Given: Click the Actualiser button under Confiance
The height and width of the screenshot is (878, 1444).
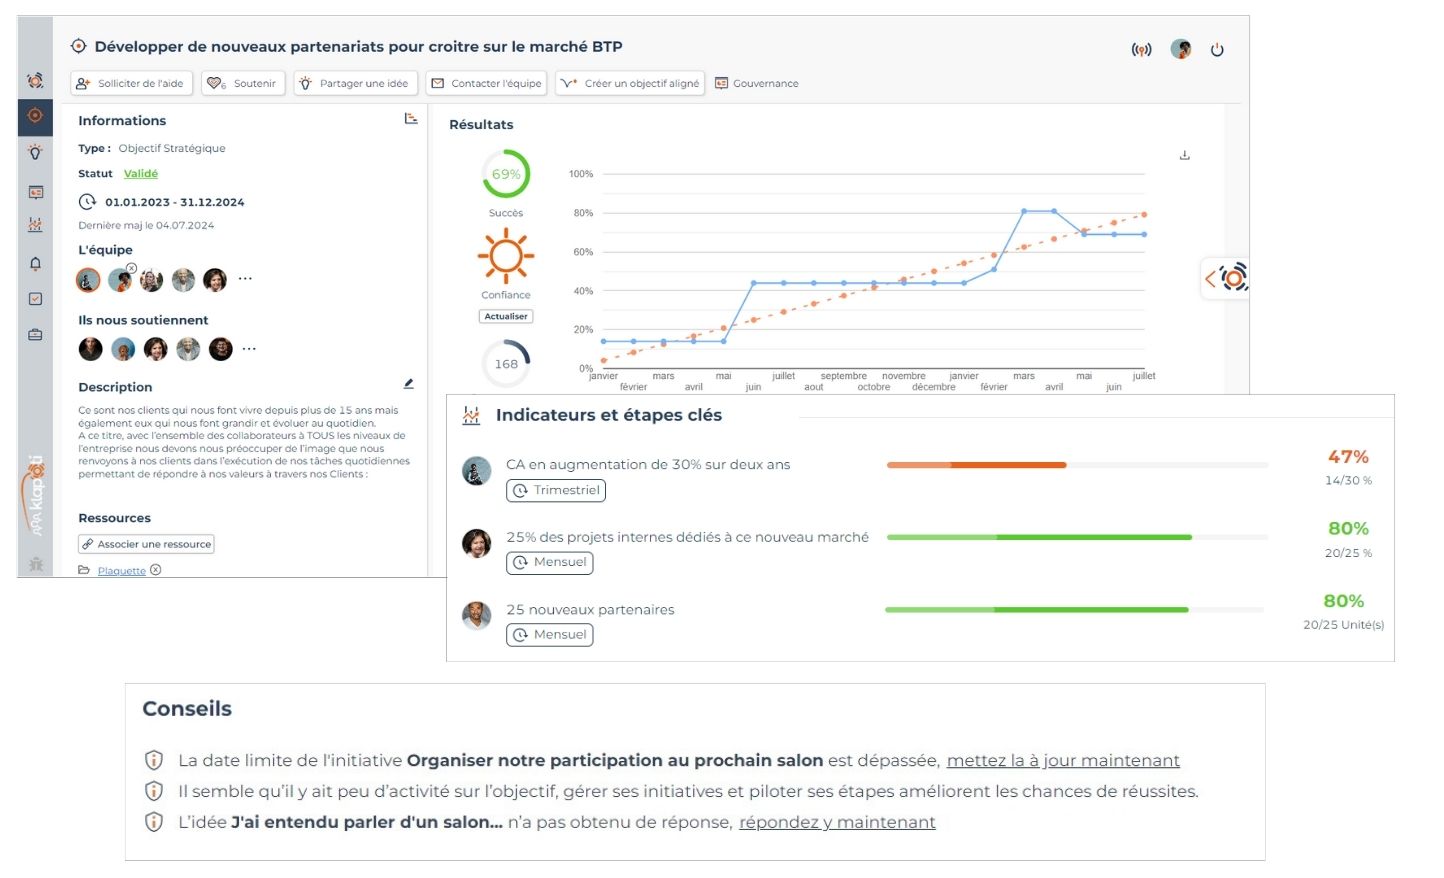Looking at the screenshot, I should coord(506,316).
